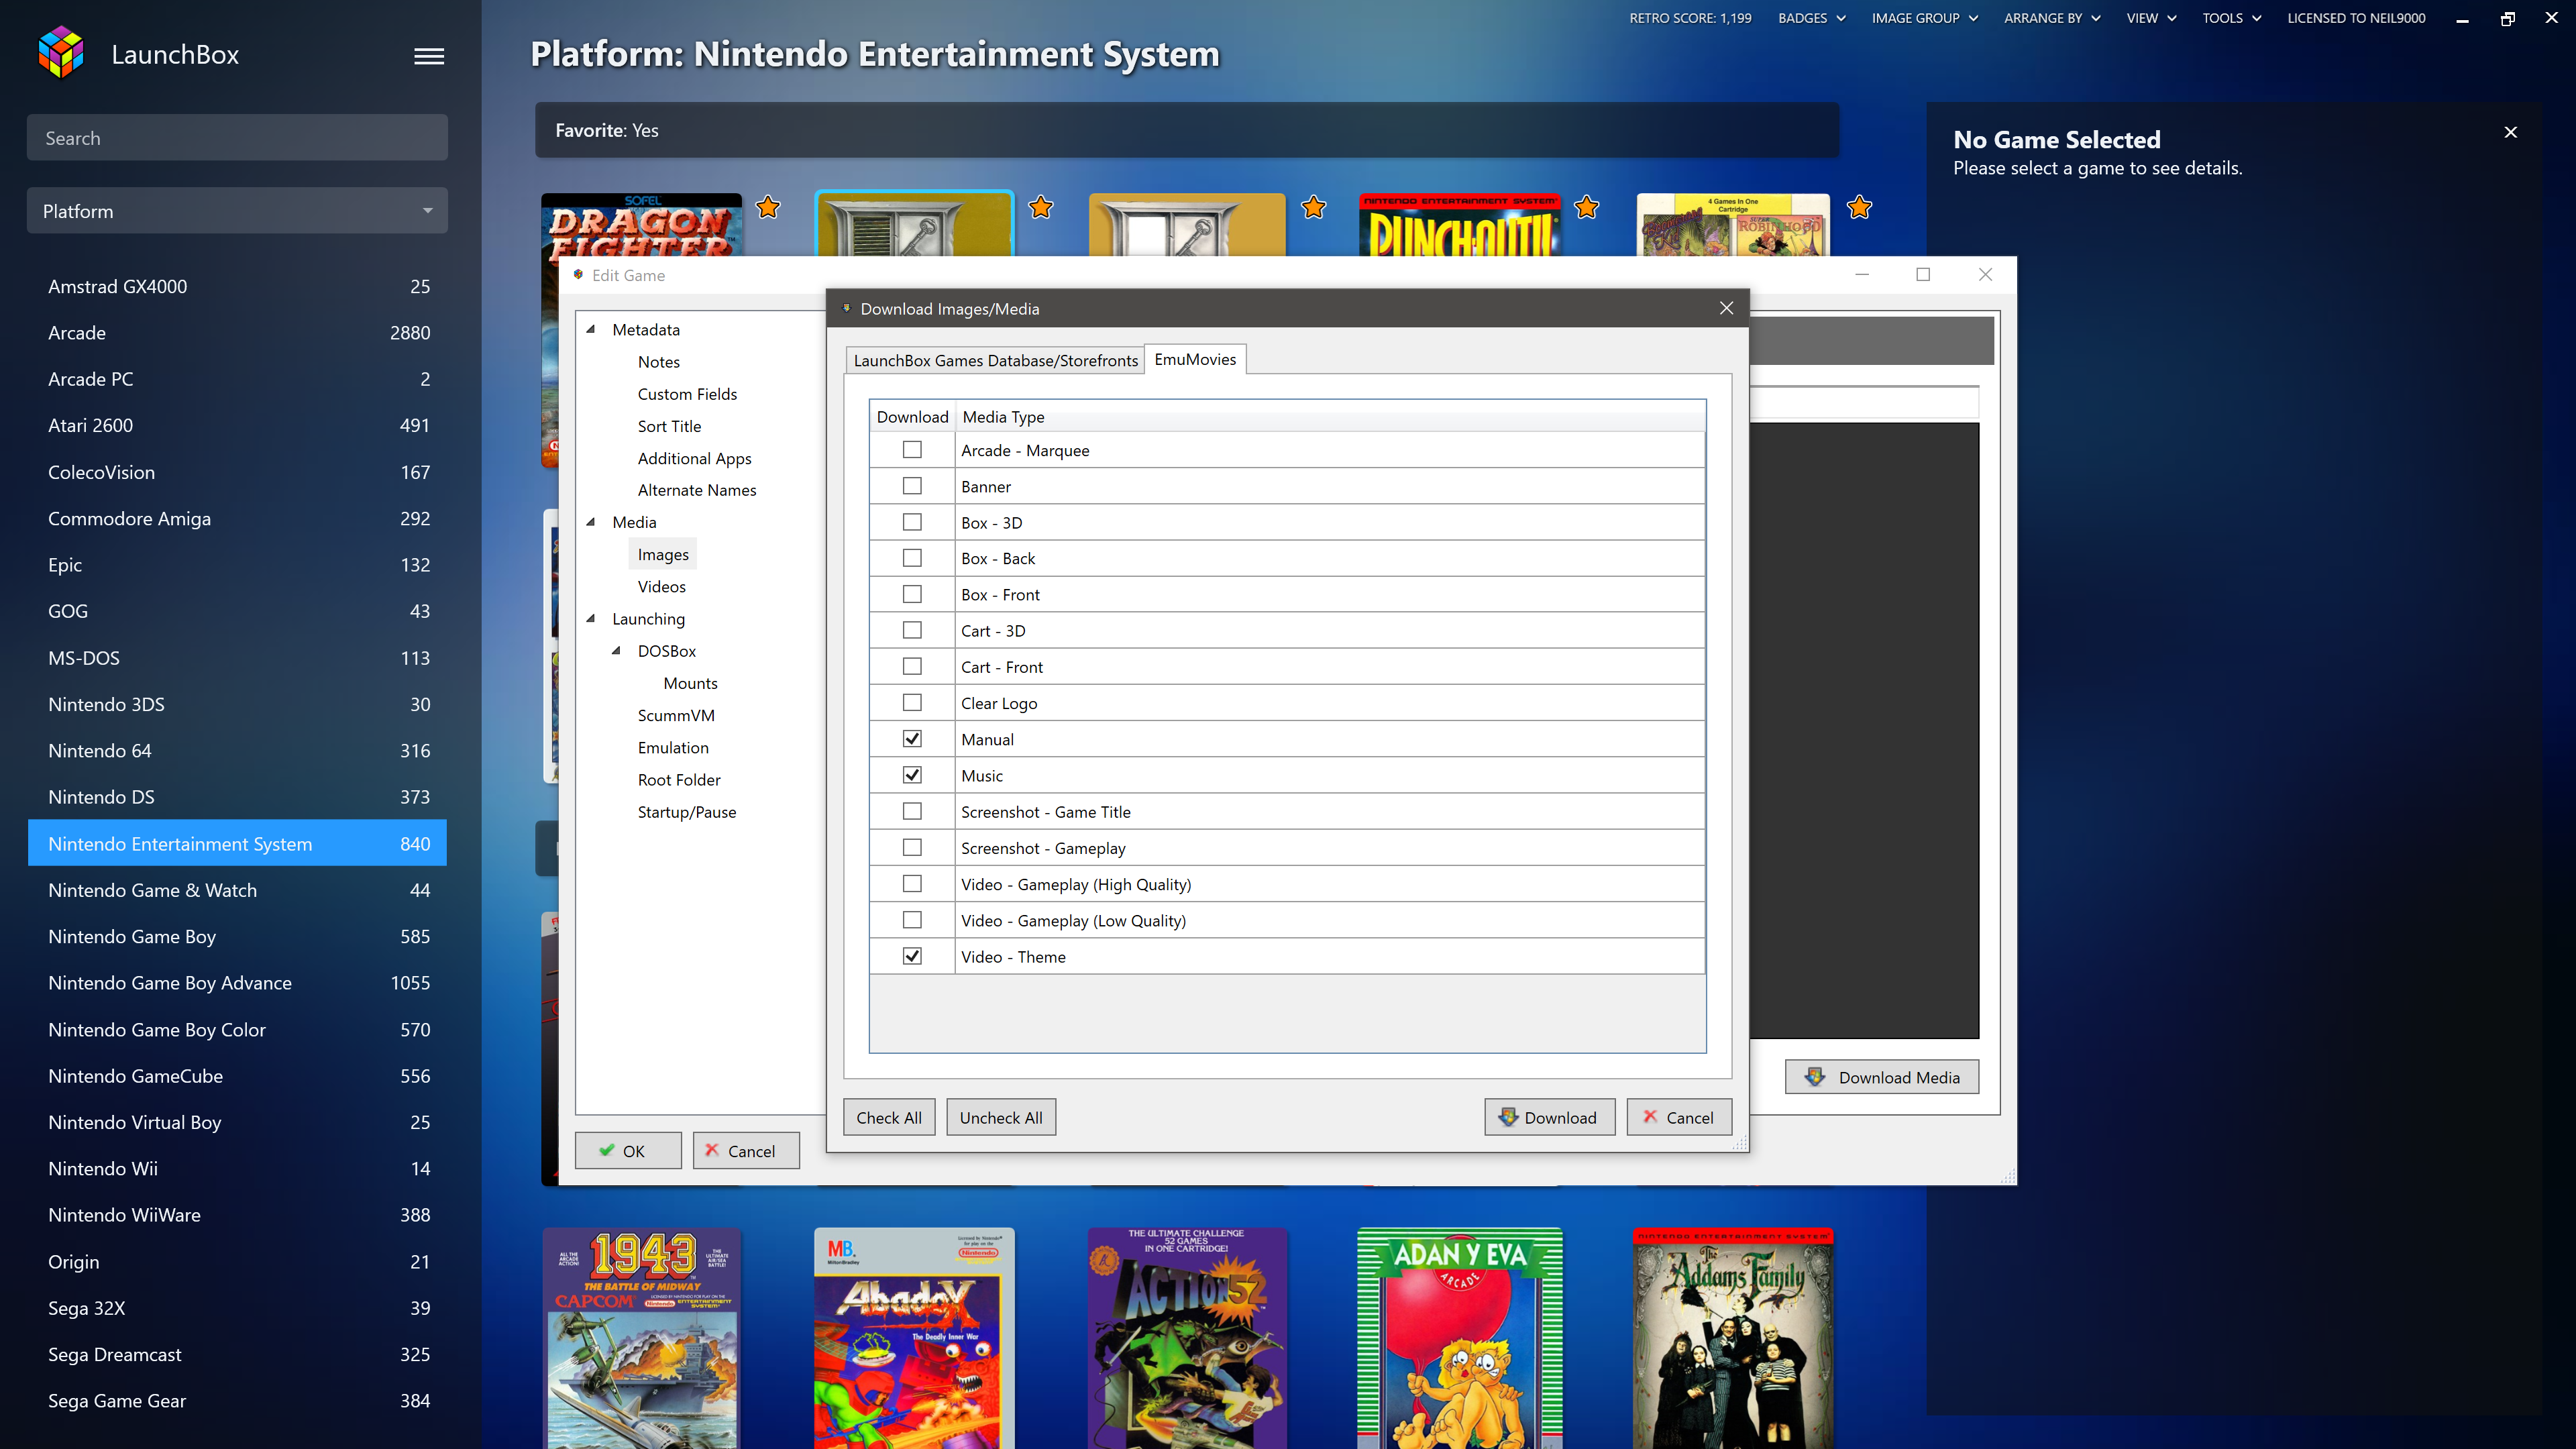
Task: Enable Clear Logo download checkbox
Action: coord(912,703)
